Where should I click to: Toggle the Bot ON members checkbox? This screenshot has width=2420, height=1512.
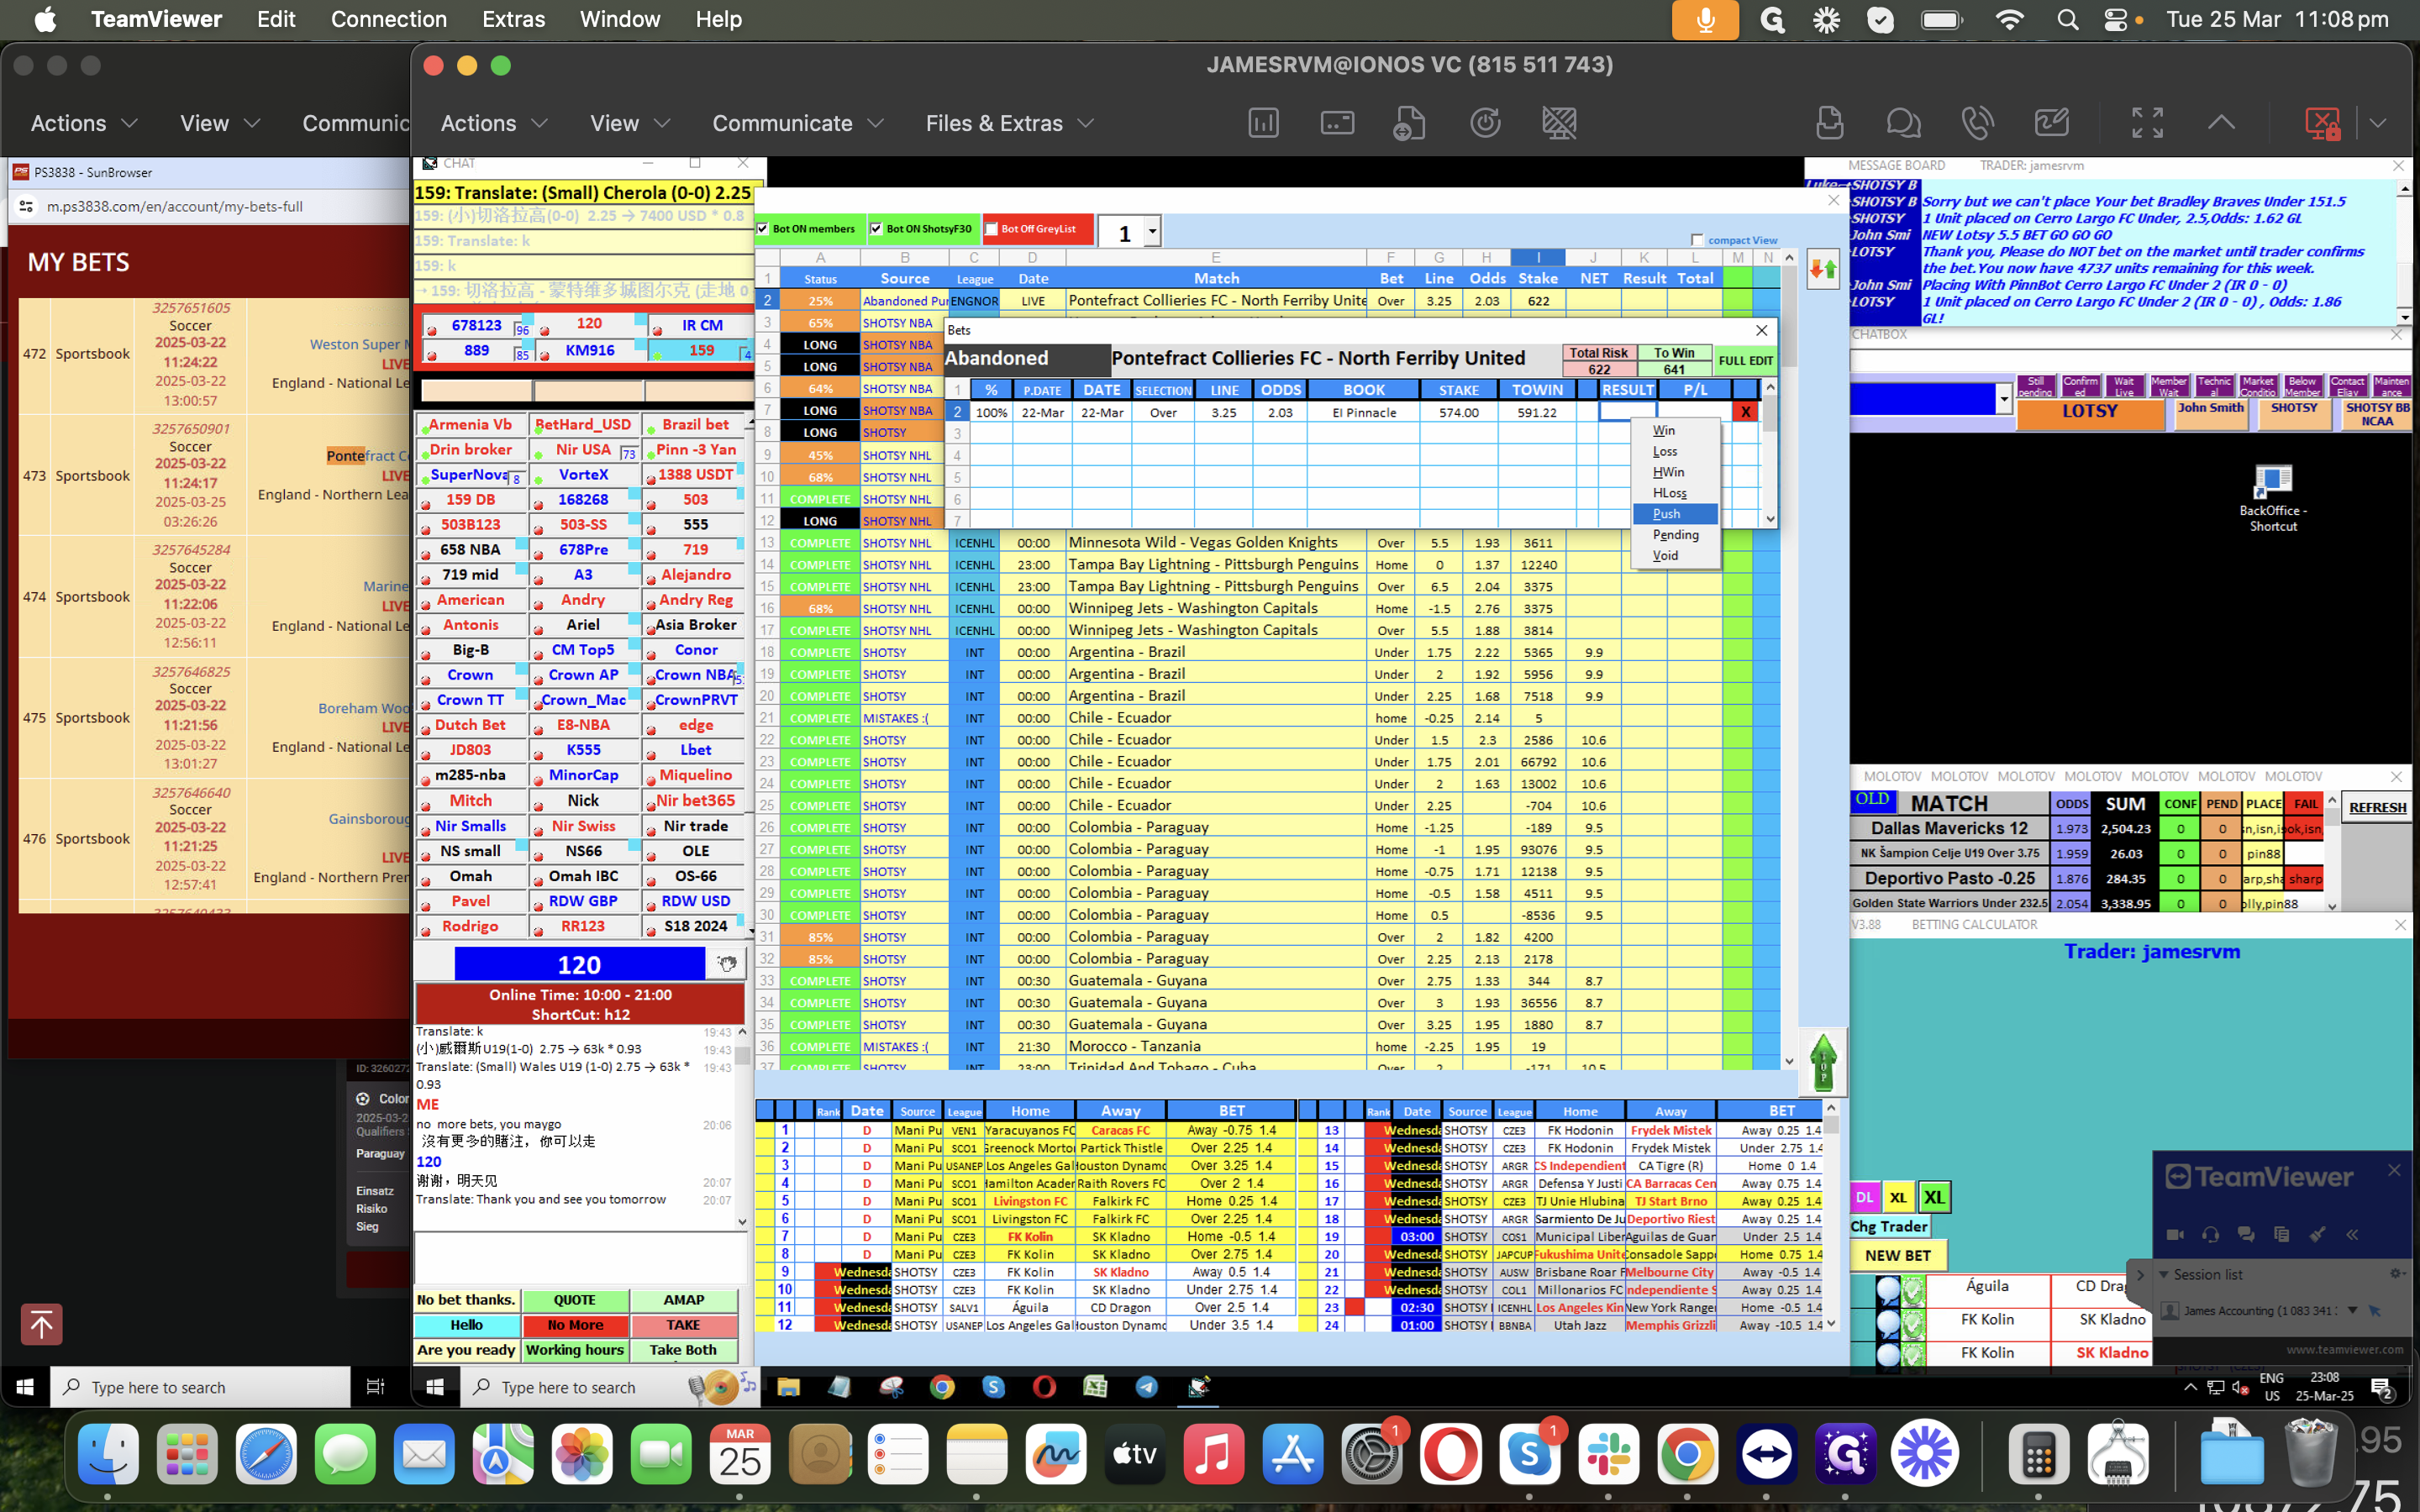pos(763,229)
